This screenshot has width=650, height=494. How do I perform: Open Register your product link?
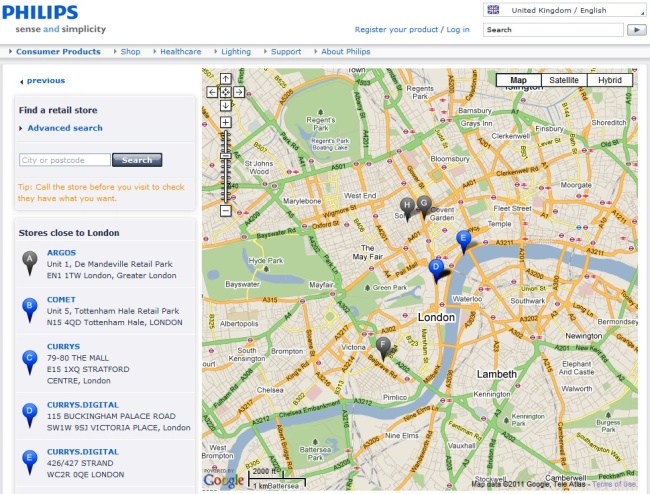396,29
